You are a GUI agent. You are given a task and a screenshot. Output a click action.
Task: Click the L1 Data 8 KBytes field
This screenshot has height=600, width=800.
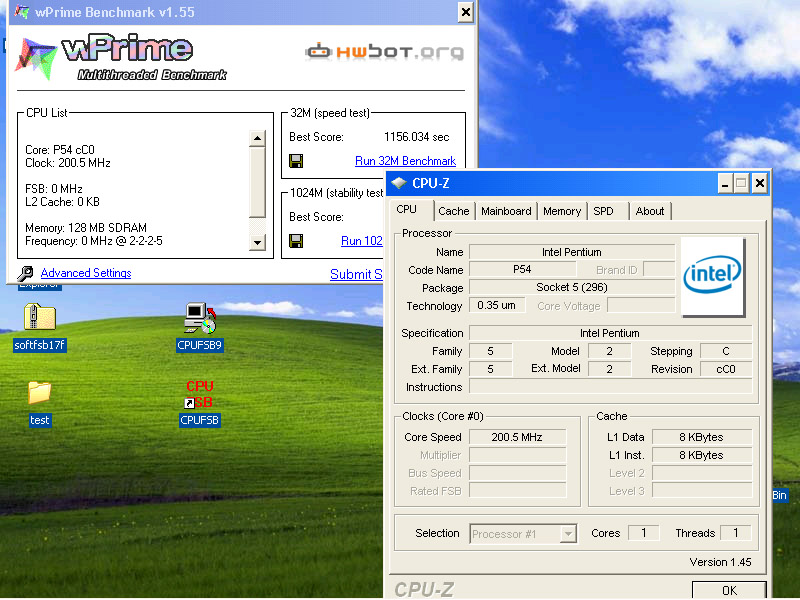[702, 437]
